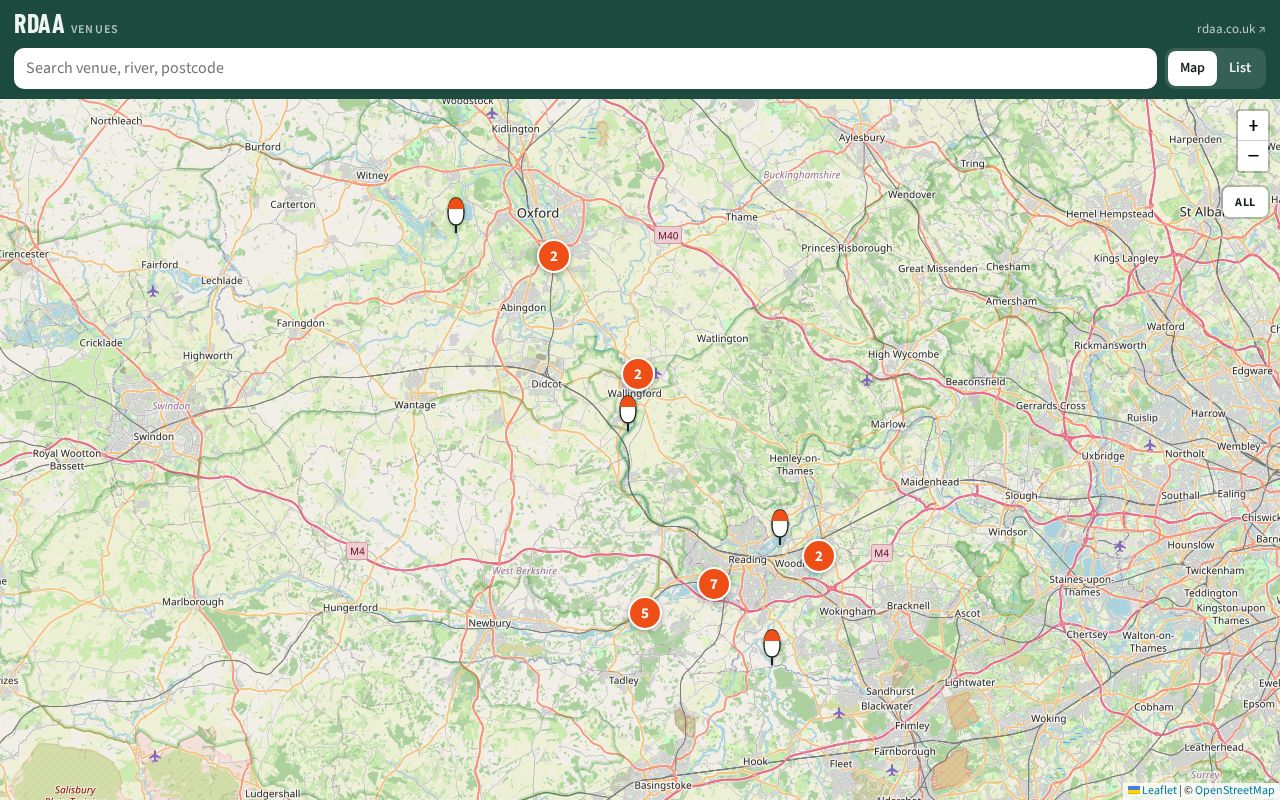Screen dimensions: 1280x800
Task: Click the "Witney" map label
Action: coord(372,175)
